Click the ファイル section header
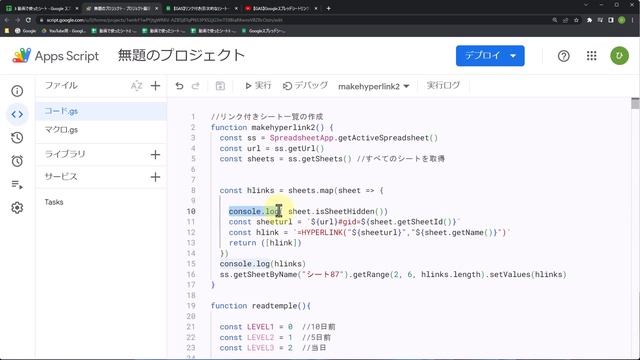Screen dimensions: 640x360 [61, 85]
